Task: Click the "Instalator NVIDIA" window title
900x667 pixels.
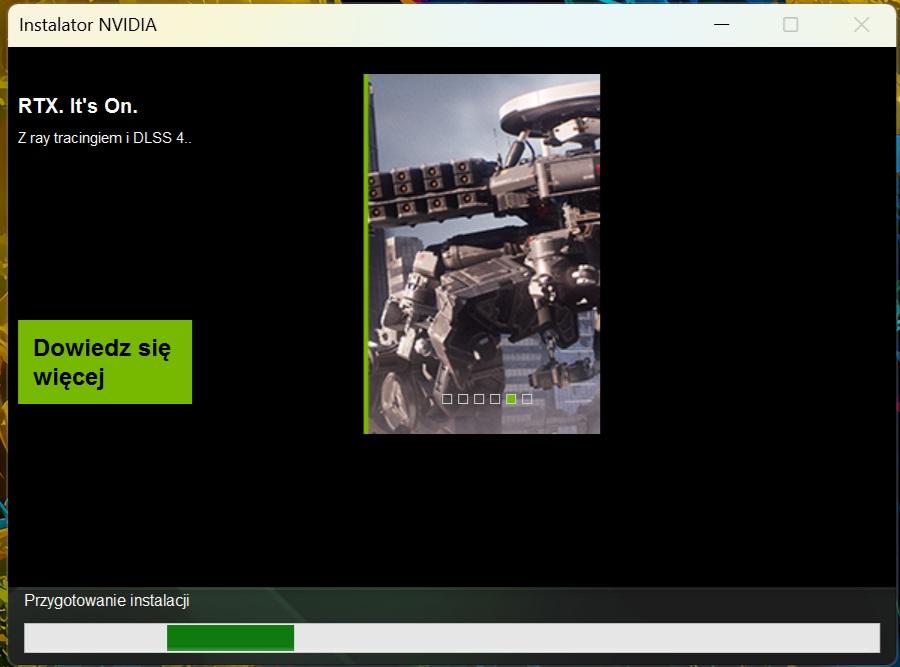Action: coord(88,25)
